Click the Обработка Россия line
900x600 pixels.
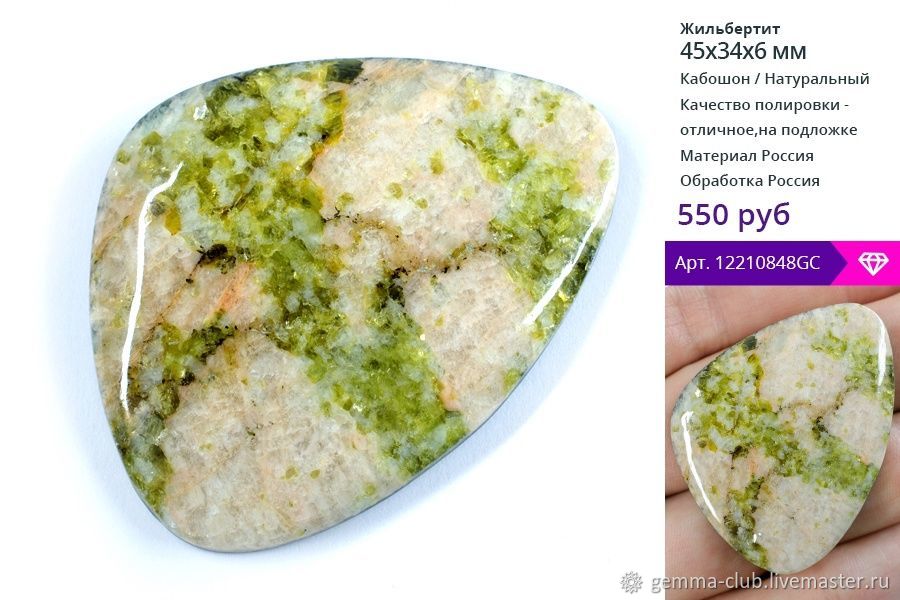750,181
